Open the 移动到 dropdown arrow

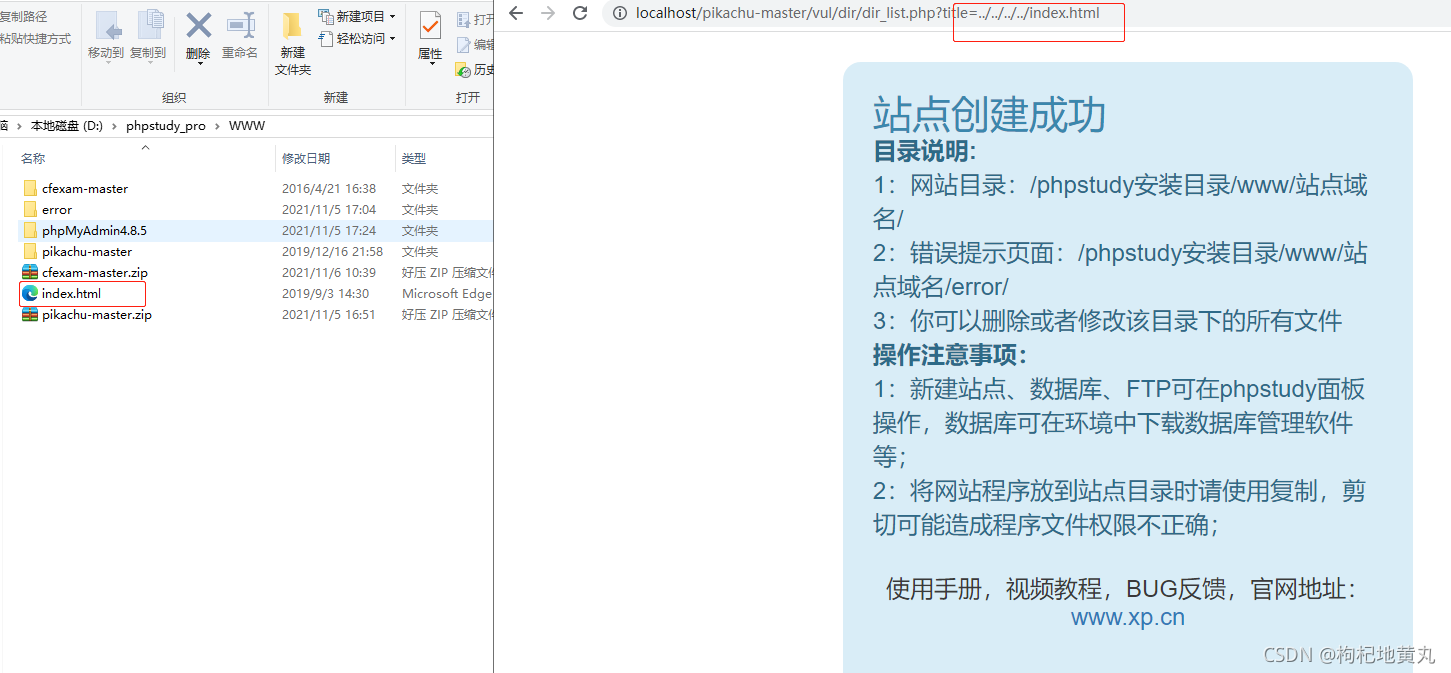107,64
